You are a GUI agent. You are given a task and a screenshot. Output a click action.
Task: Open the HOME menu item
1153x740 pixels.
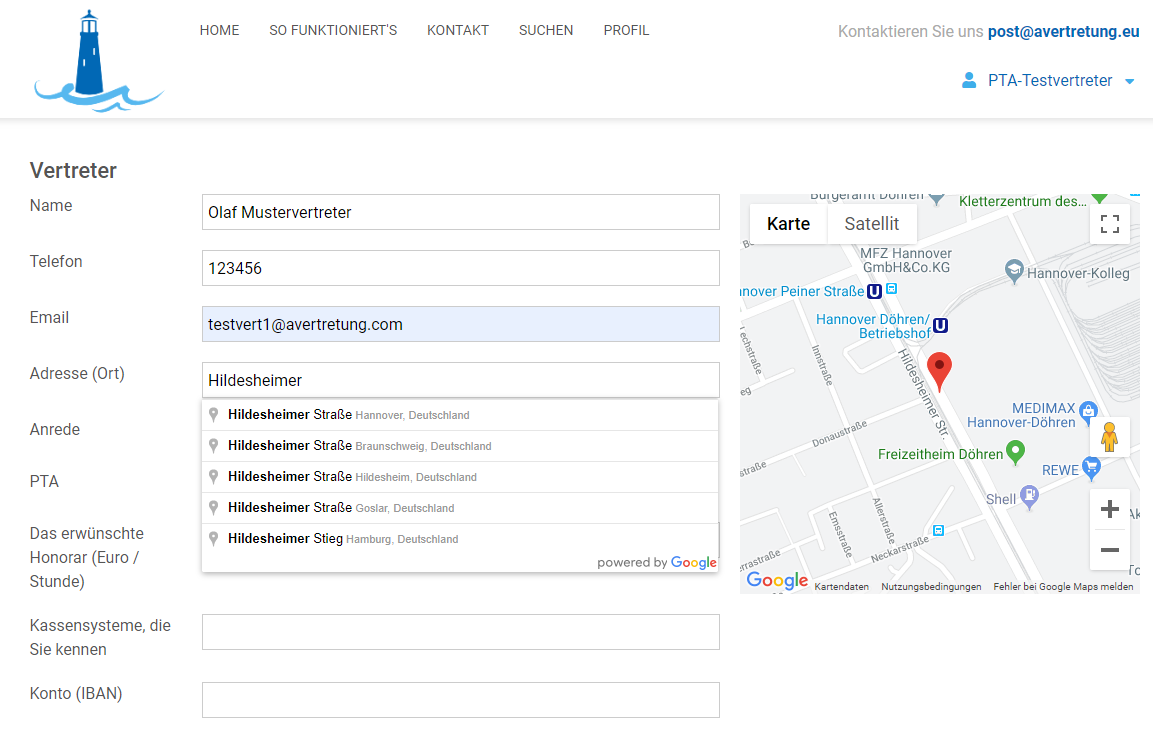click(219, 30)
